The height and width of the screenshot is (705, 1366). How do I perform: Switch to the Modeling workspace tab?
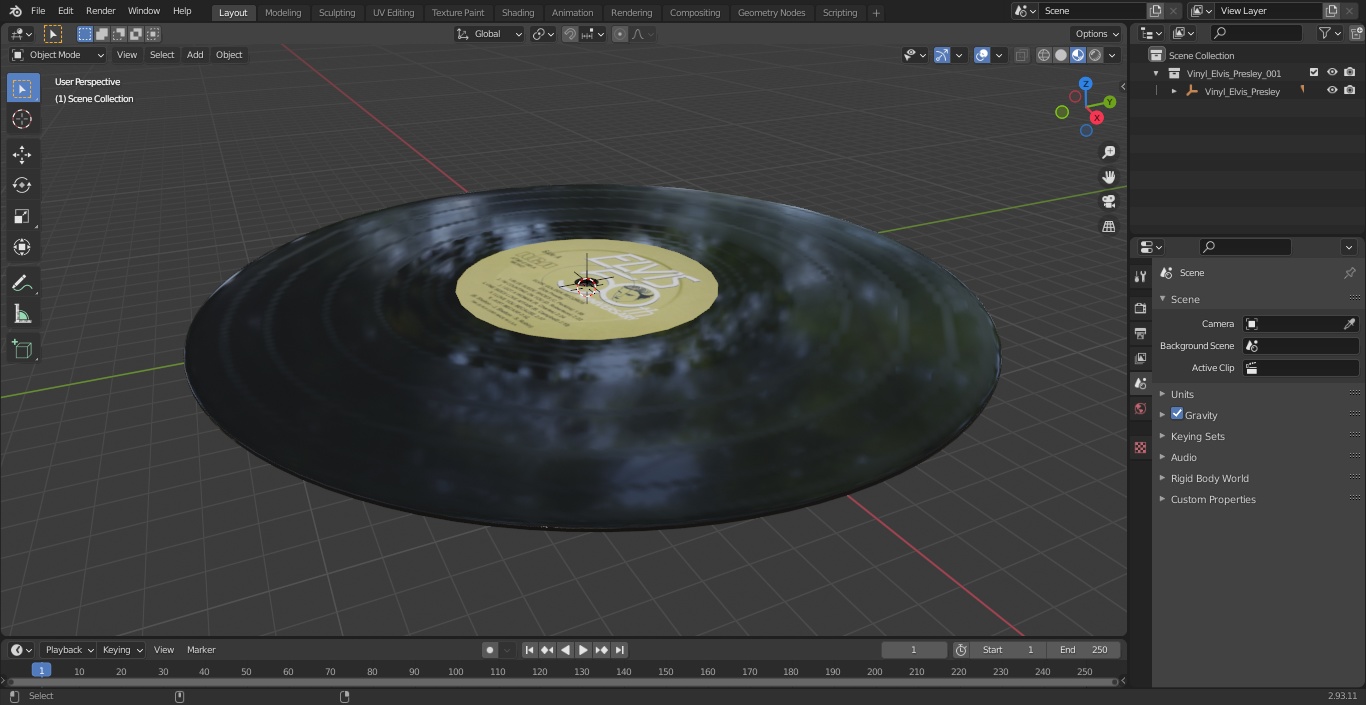click(x=283, y=13)
